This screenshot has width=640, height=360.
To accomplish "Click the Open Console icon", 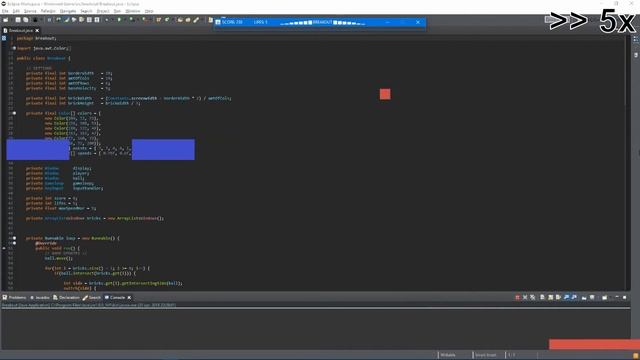I will coord(604,298).
